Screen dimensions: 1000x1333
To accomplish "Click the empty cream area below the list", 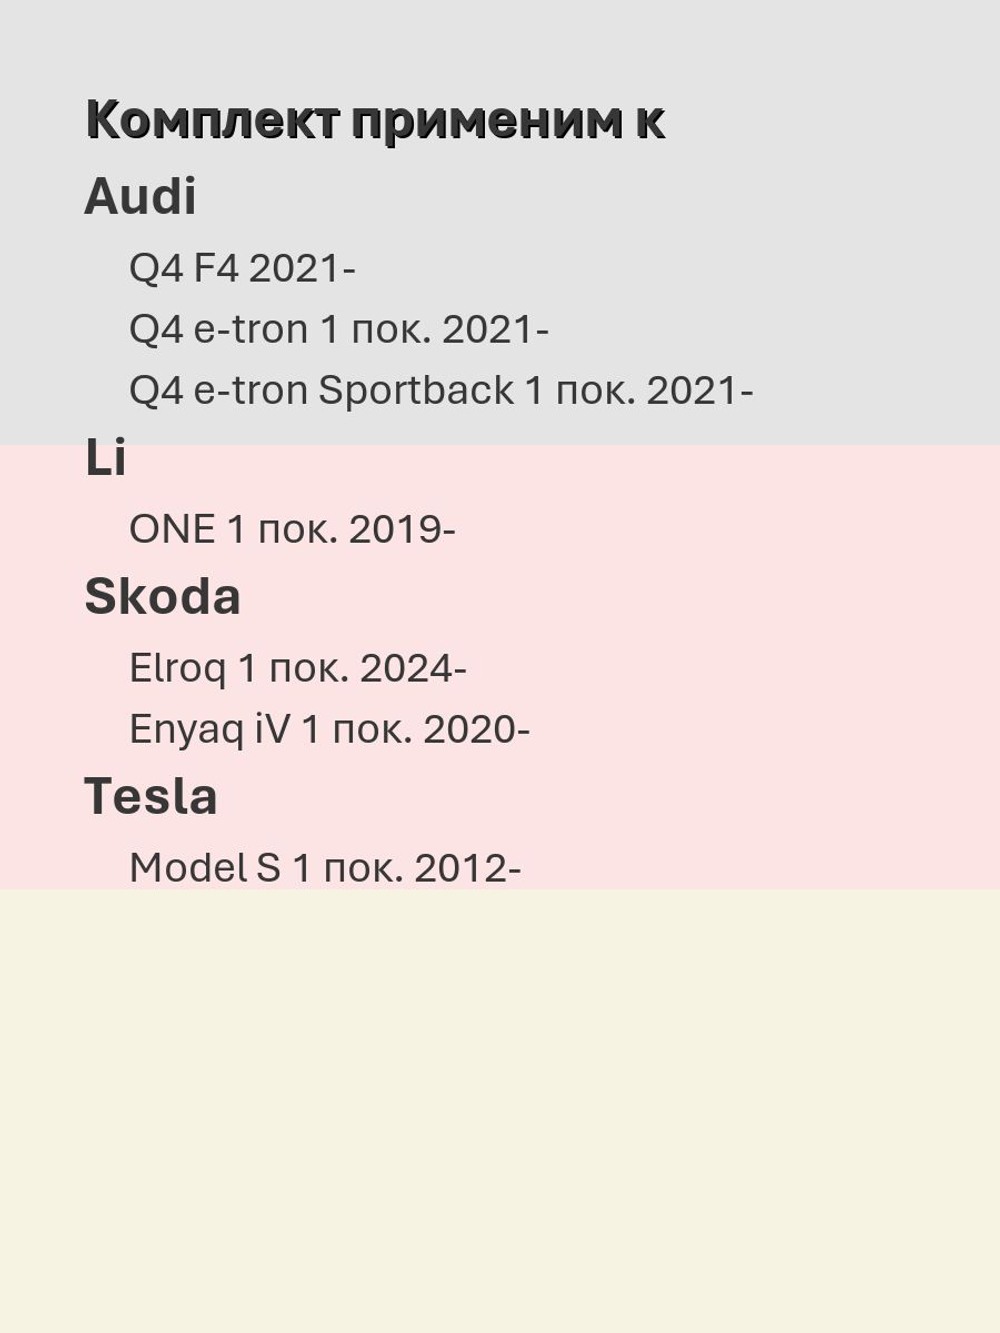I will tap(500, 1110).
